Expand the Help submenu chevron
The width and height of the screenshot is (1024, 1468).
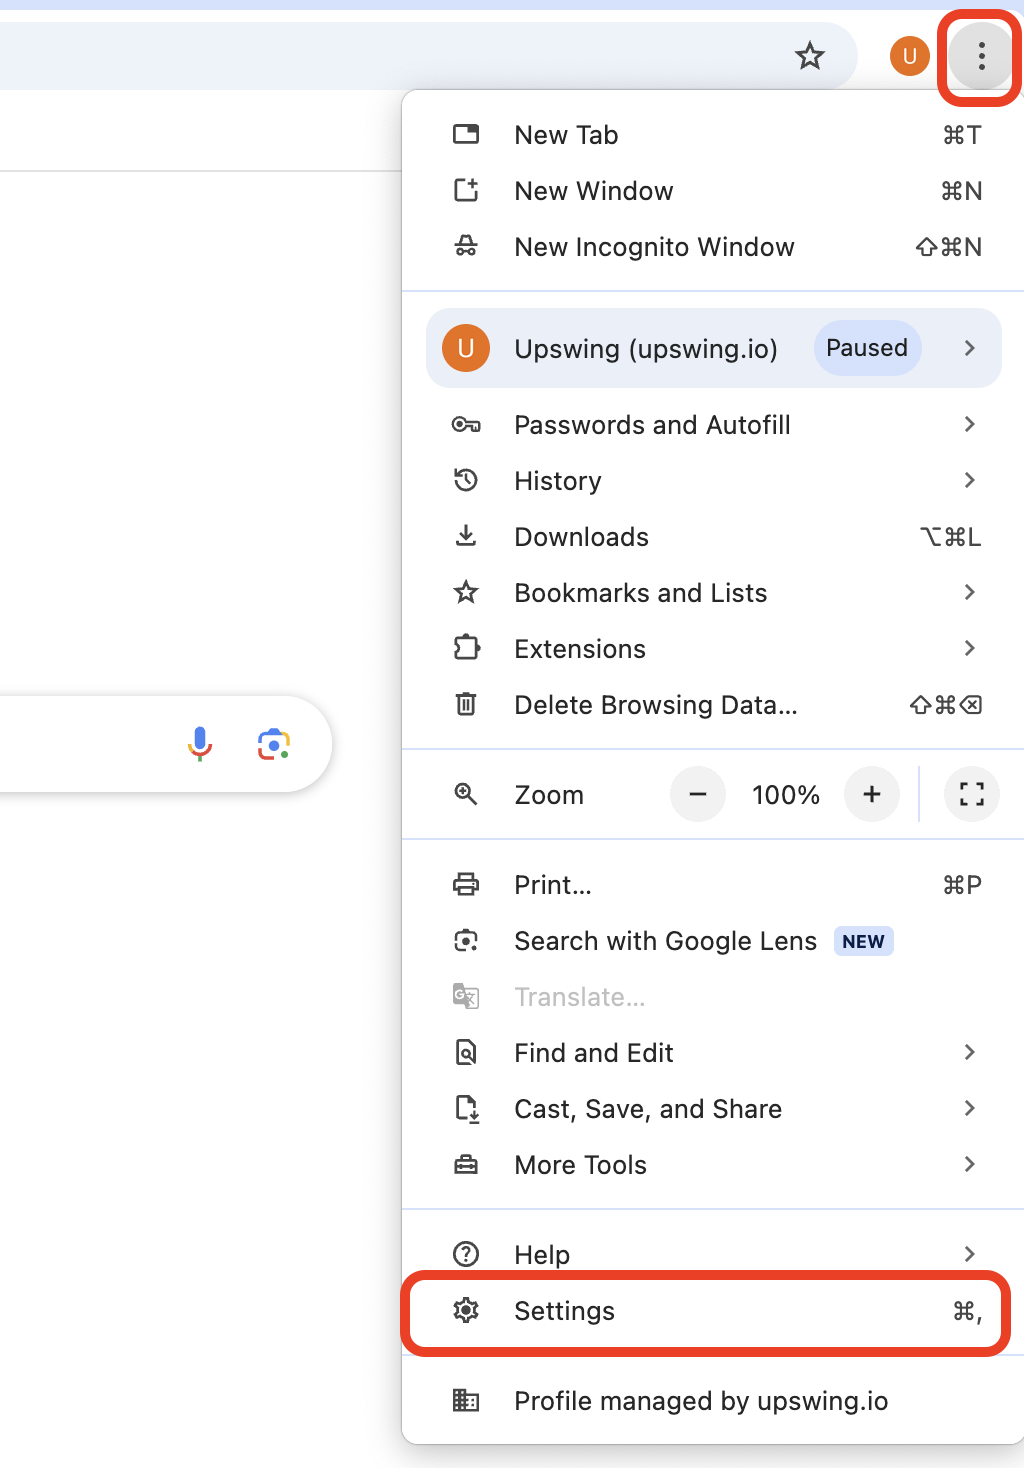tap(969, 1254)
